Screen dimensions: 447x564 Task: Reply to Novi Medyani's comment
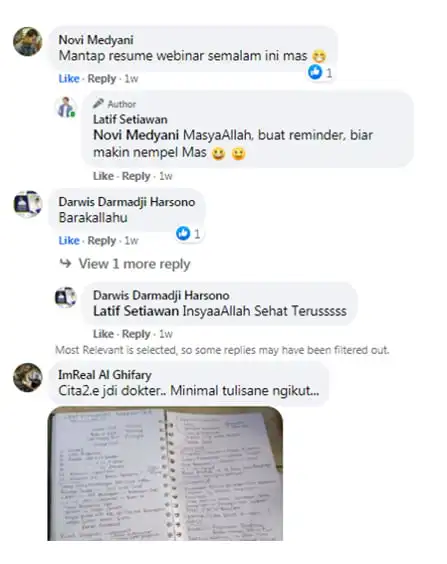(102, 78)
